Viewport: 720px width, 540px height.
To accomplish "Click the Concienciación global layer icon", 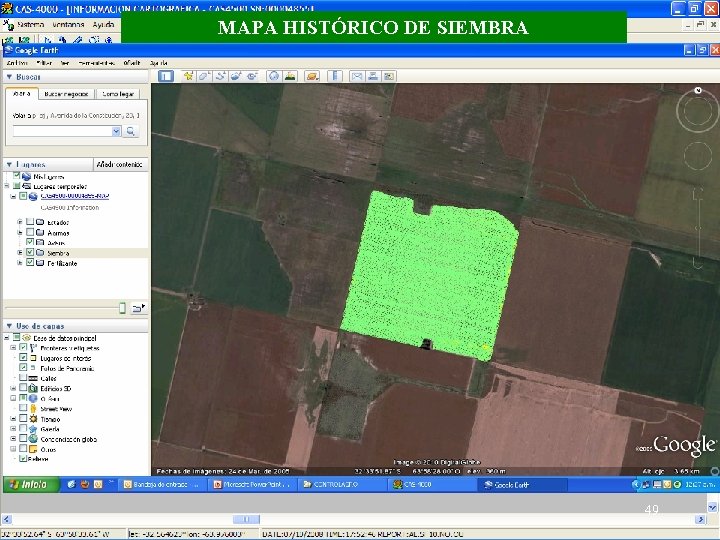I will [33, 439].
